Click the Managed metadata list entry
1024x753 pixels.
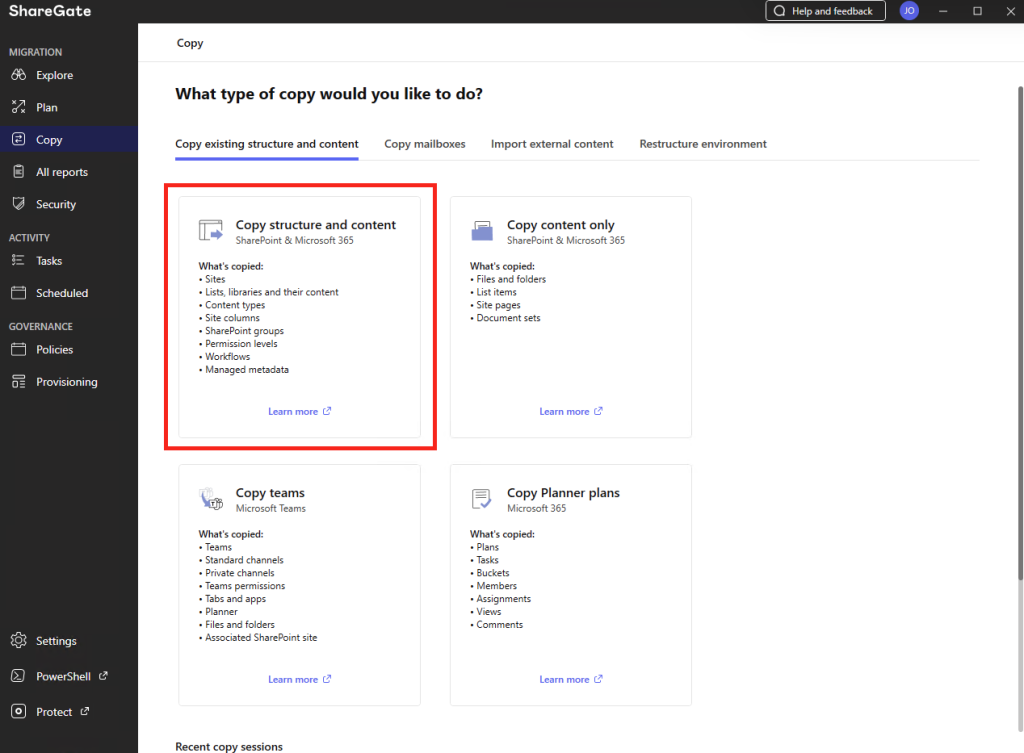[x=246, y=370]
